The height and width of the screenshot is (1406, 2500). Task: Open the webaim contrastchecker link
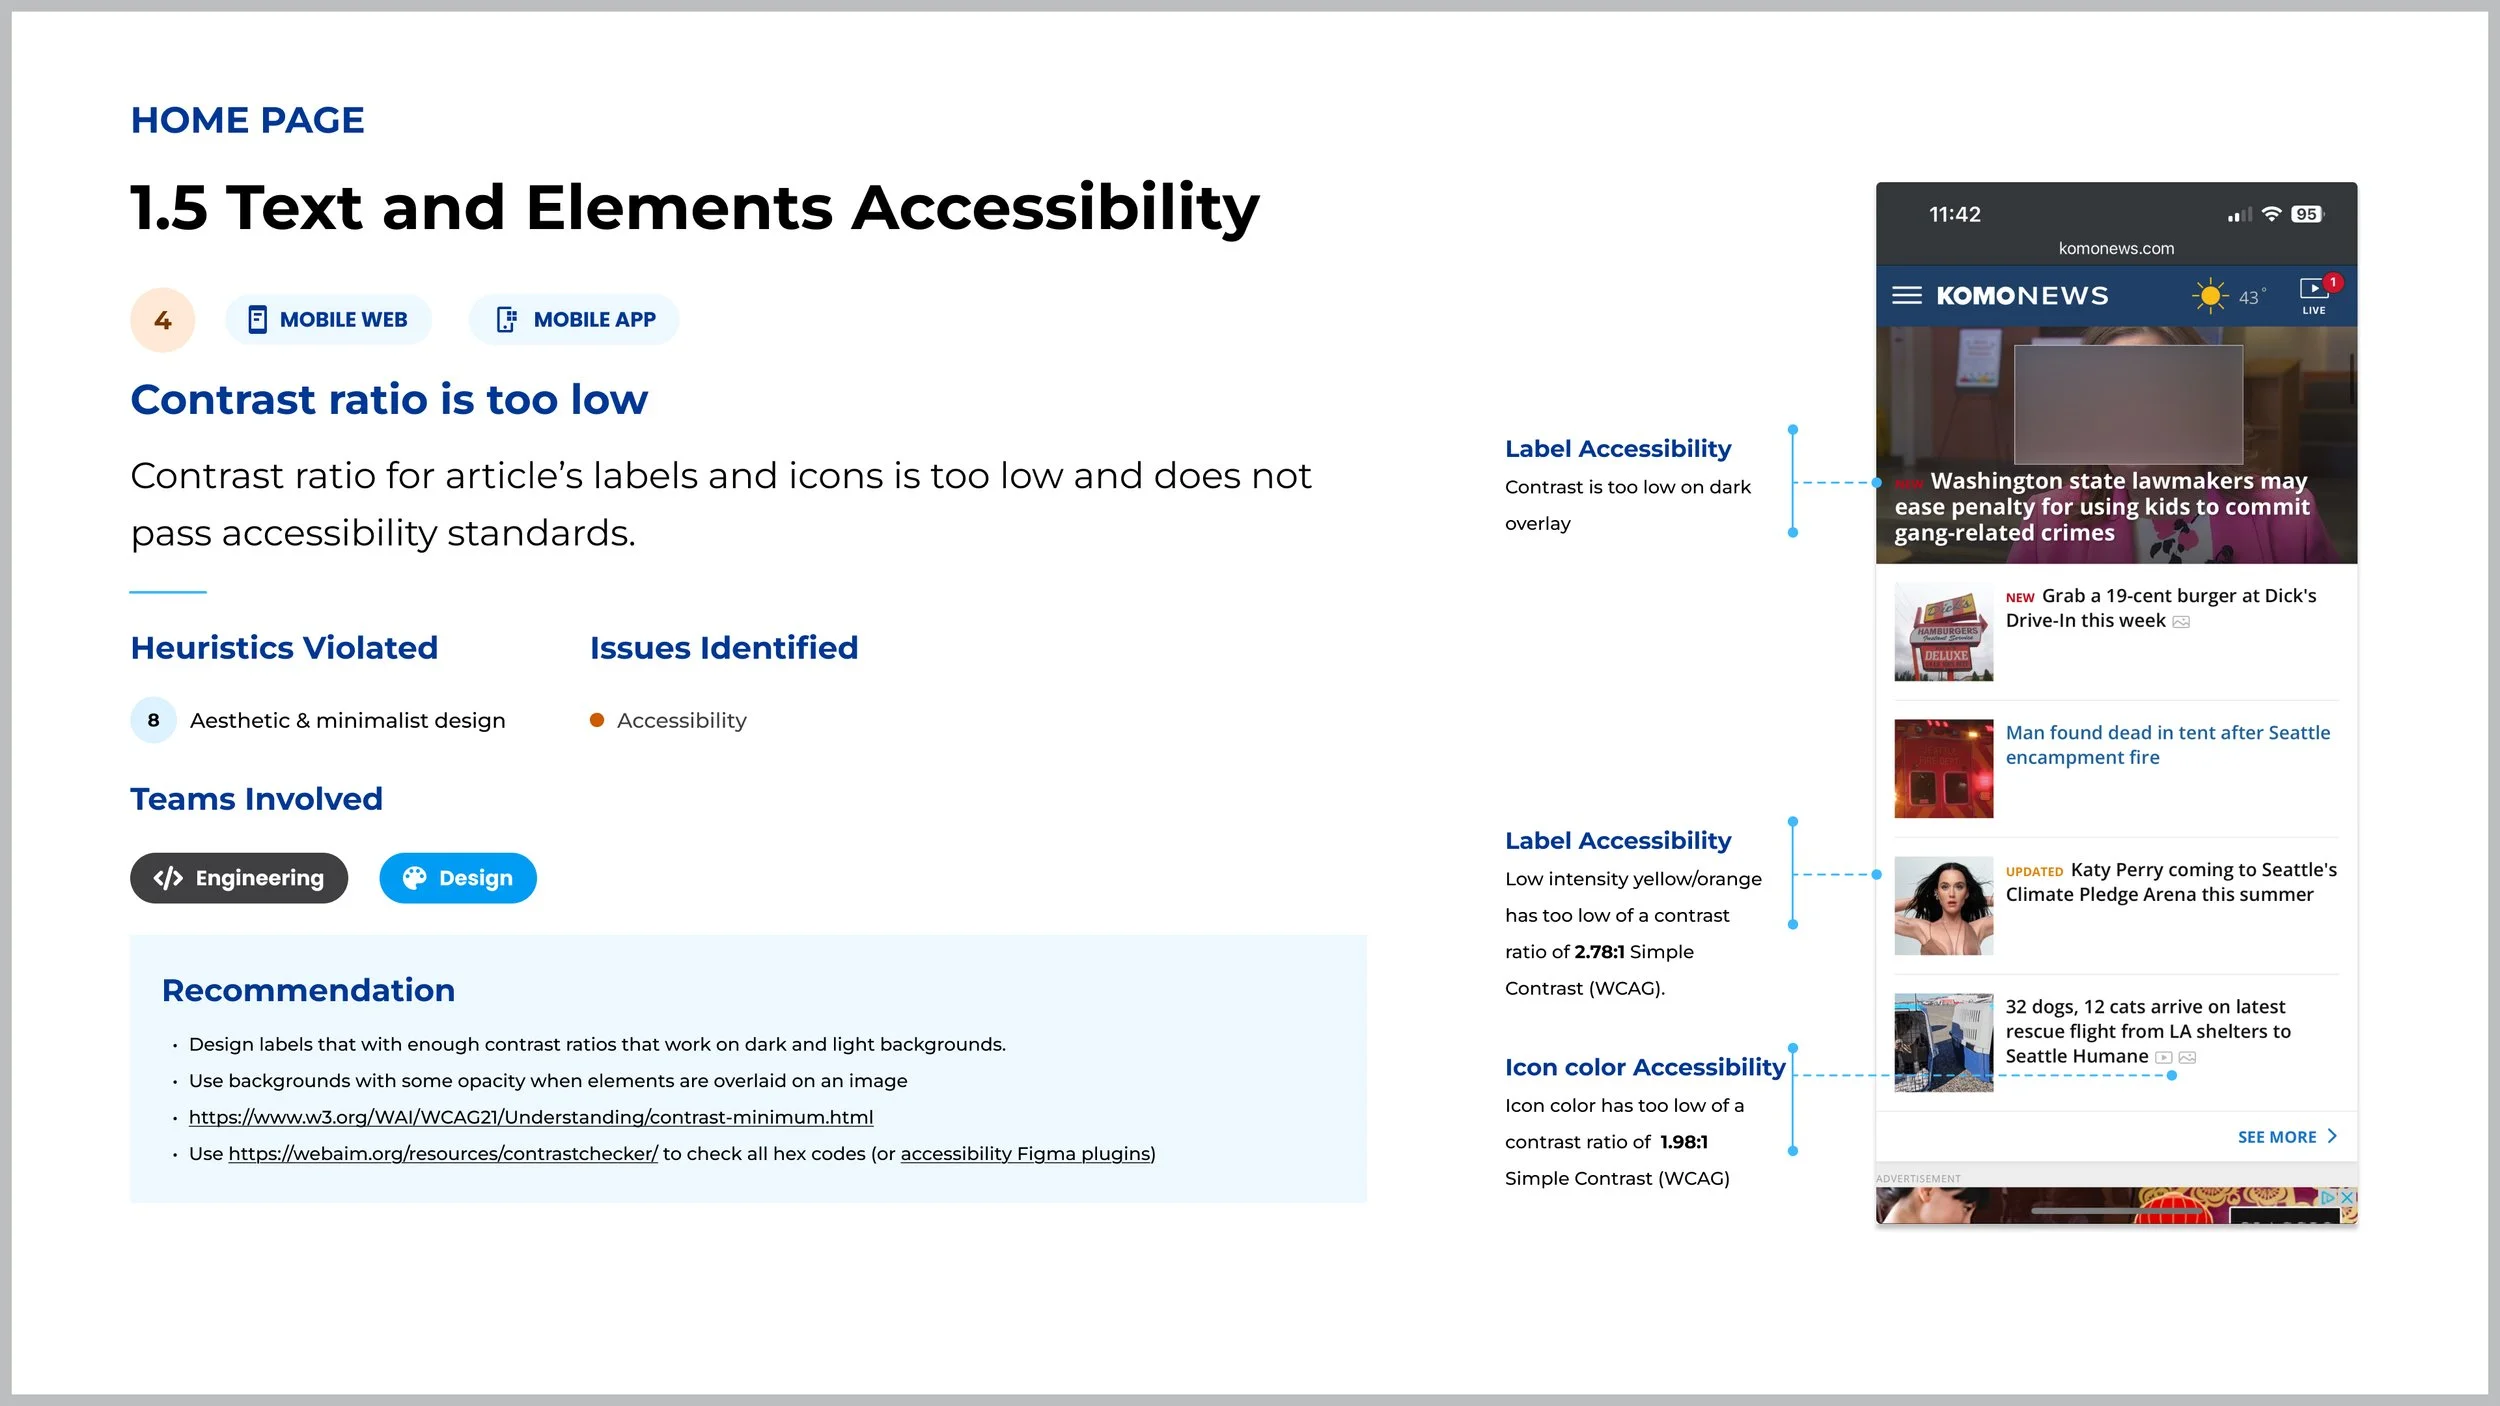pyautogui.click(x=443, y=1153)
